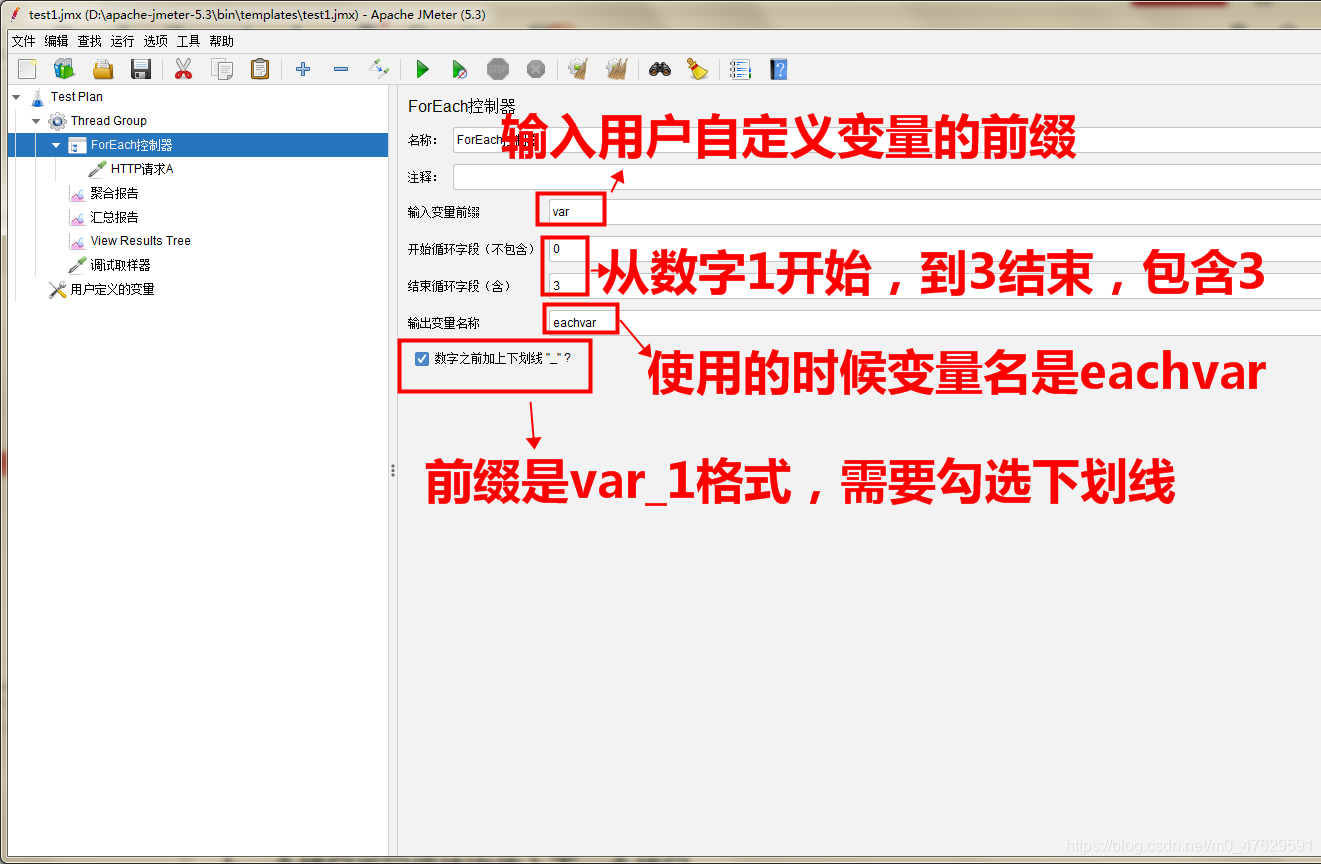Click the Clear All double broom icon
Screen dimensions: 1321x864
pos(617,69)
